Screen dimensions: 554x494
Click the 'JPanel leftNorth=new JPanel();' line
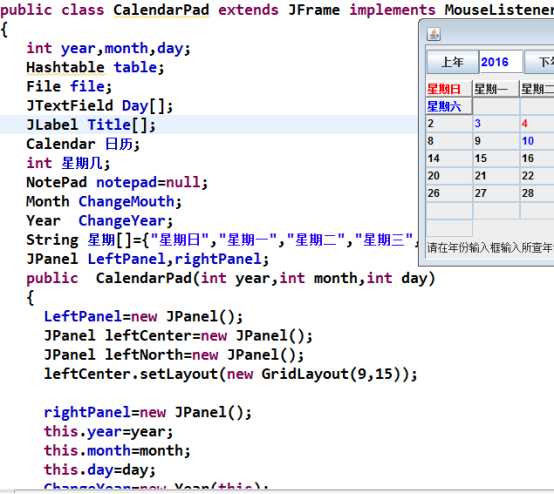click(x=174, y=355)
